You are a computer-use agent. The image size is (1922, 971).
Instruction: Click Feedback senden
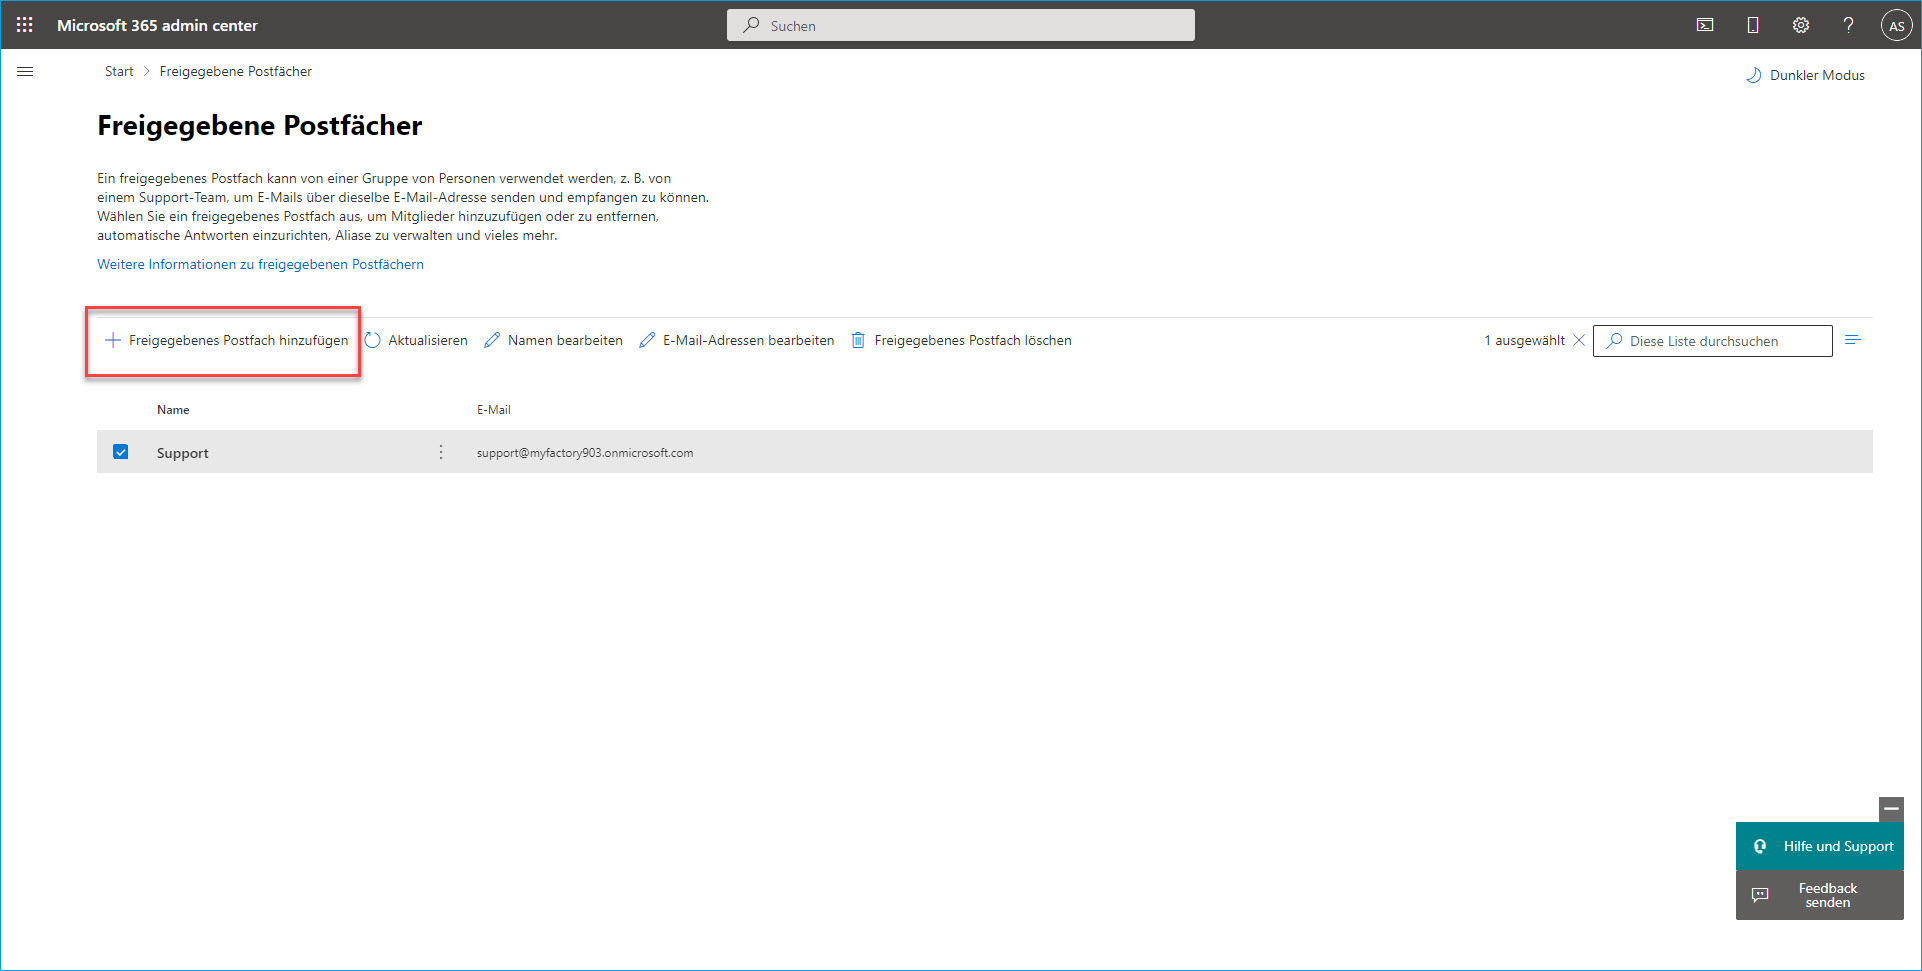coord(1820,895)
